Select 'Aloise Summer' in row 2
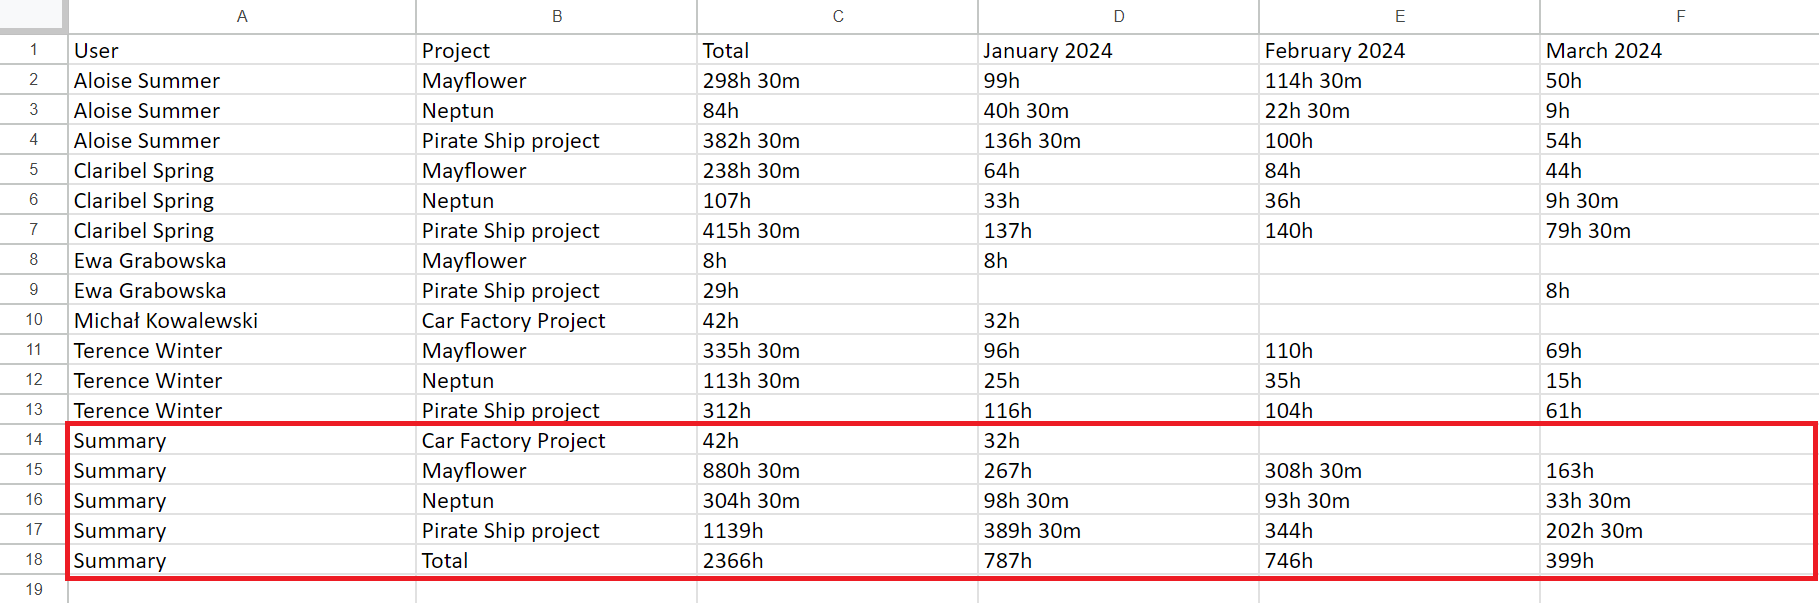The image size is (1819, 603). click(x=242, y=80)
